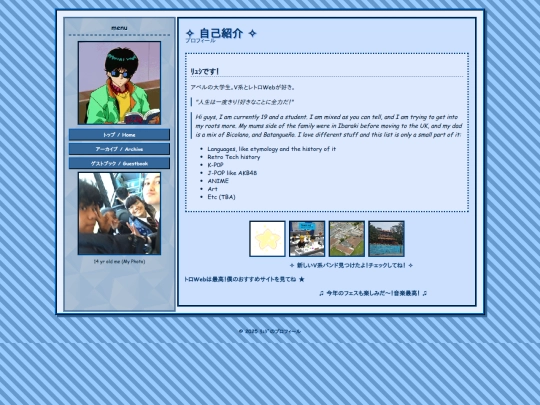Click 'Languages, like etymology' list item
The width and height of the screenshot is (540, 405).
pyautogui.click(x=271, y=149)
